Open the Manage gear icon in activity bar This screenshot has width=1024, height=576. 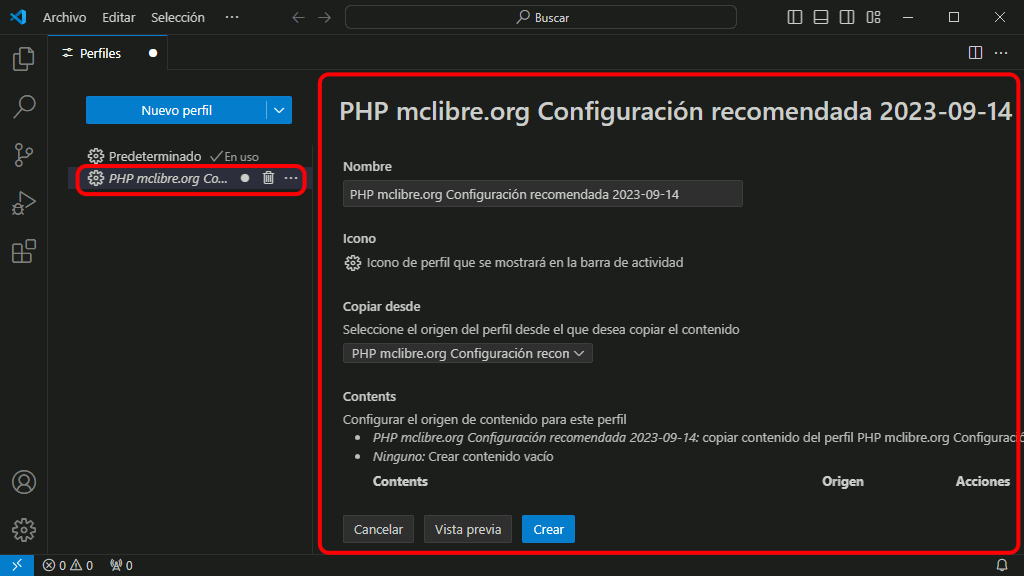pyautogui.click(x=24, y=530)
